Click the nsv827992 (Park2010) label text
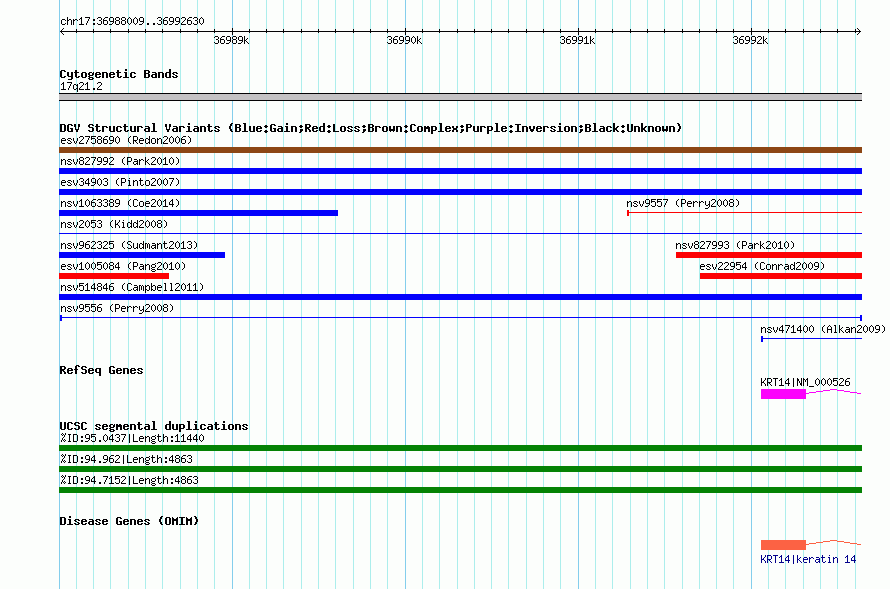The width and height of the screenshot is (890, 589). (x=120, y=161)
